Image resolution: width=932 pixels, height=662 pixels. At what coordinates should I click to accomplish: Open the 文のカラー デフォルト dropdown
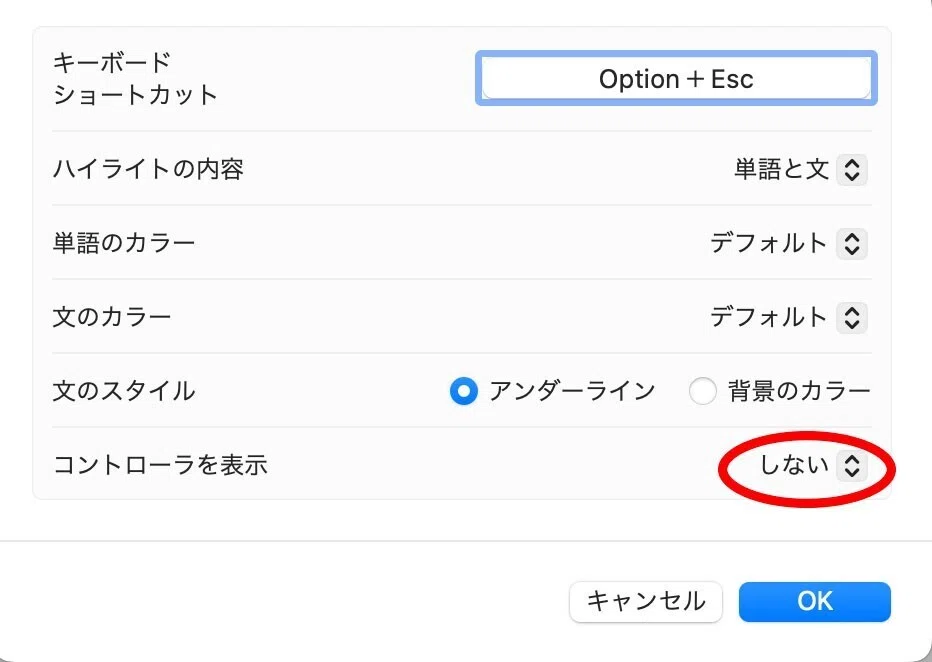click(788, 317)
